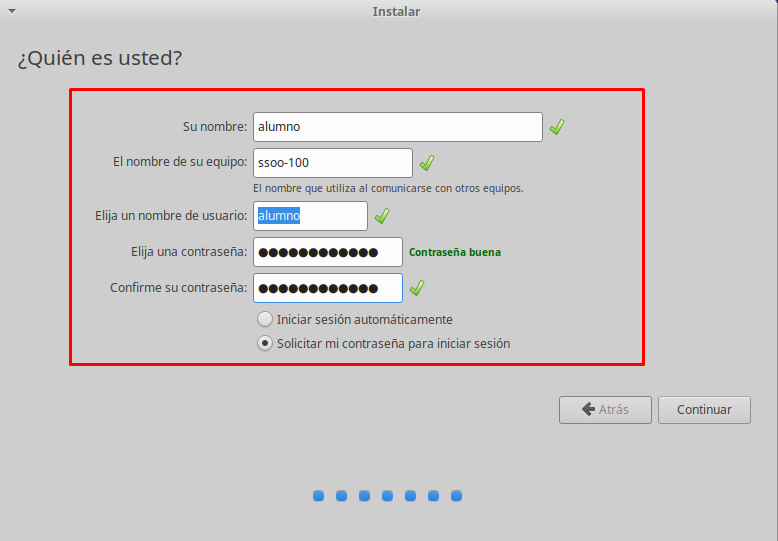Click the last blue progress dot

click(456, 495)
